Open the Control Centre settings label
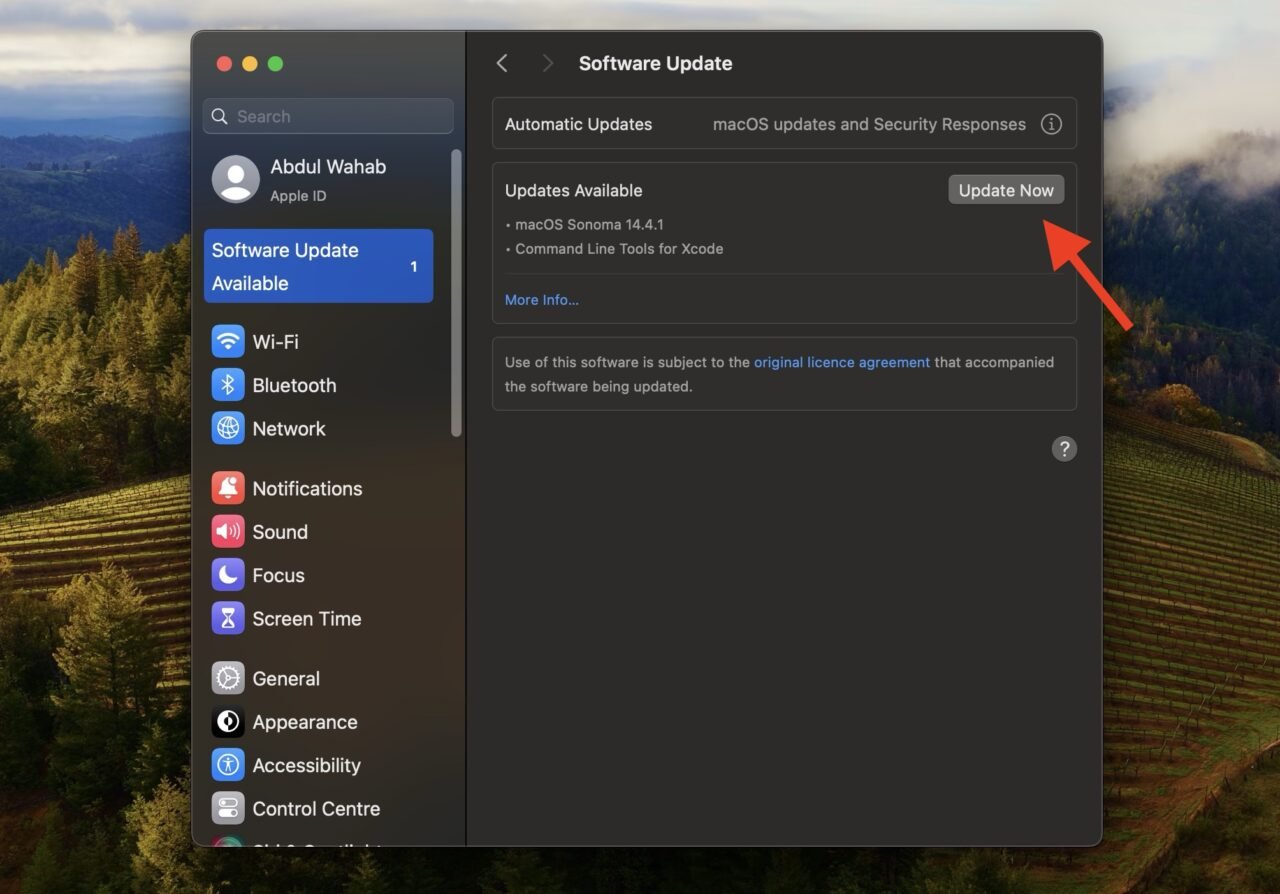Viewport: 1280px width, 894px height. [x=316, y=808]
